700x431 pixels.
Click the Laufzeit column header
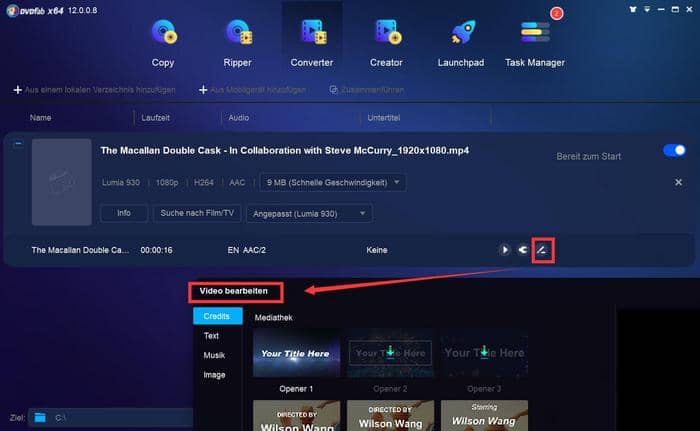tap(155, 118)
